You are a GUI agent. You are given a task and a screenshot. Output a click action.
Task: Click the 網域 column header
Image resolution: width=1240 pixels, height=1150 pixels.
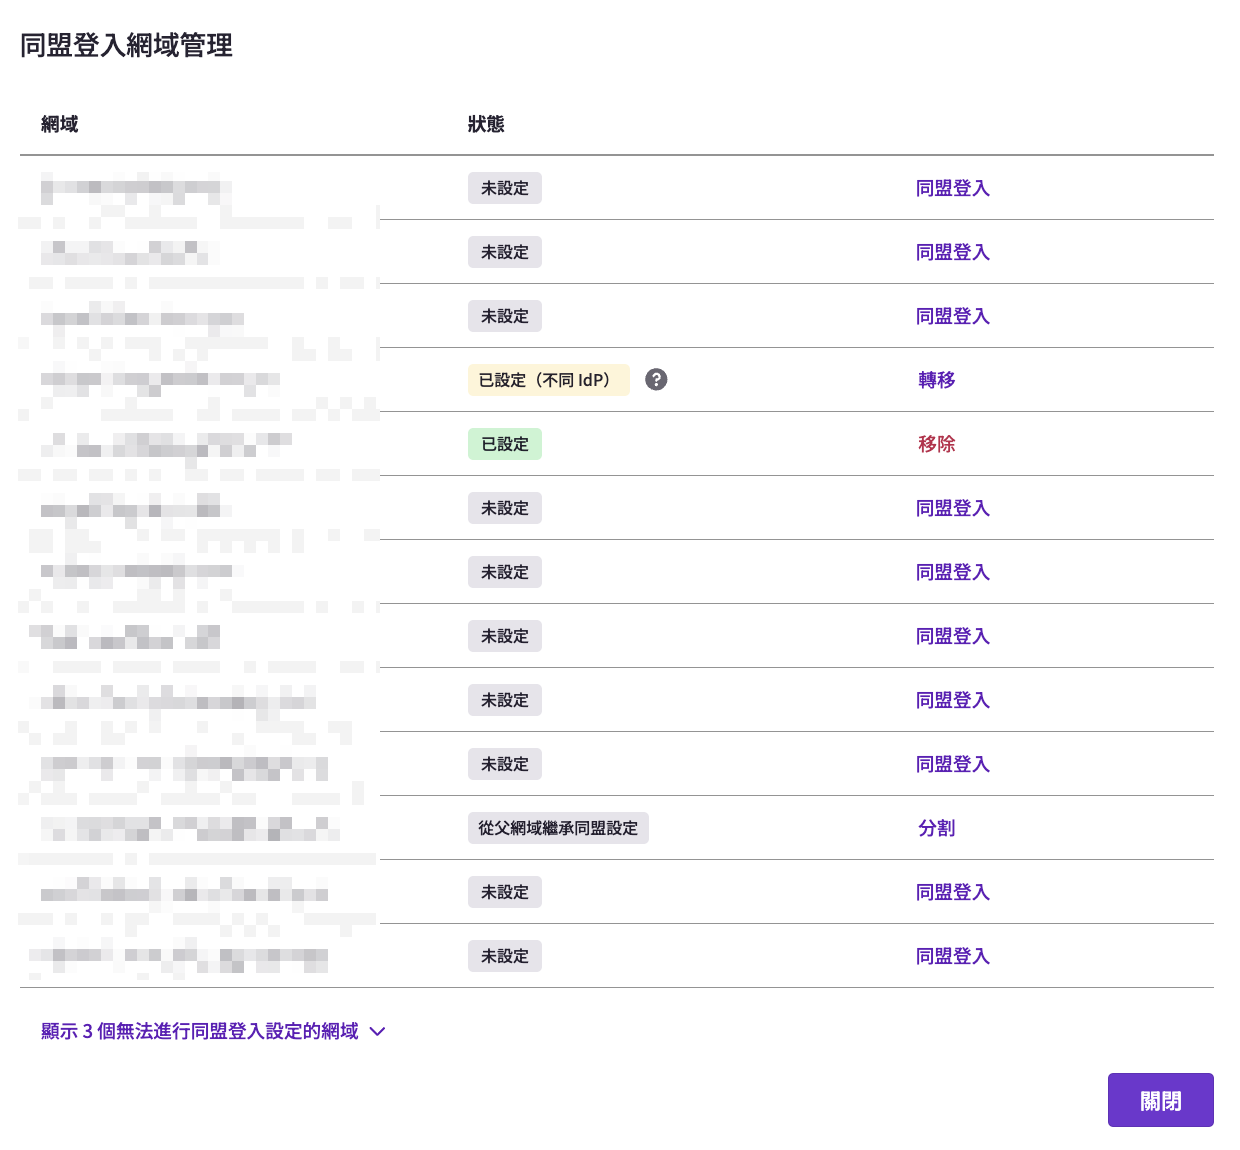coord(59,124)
